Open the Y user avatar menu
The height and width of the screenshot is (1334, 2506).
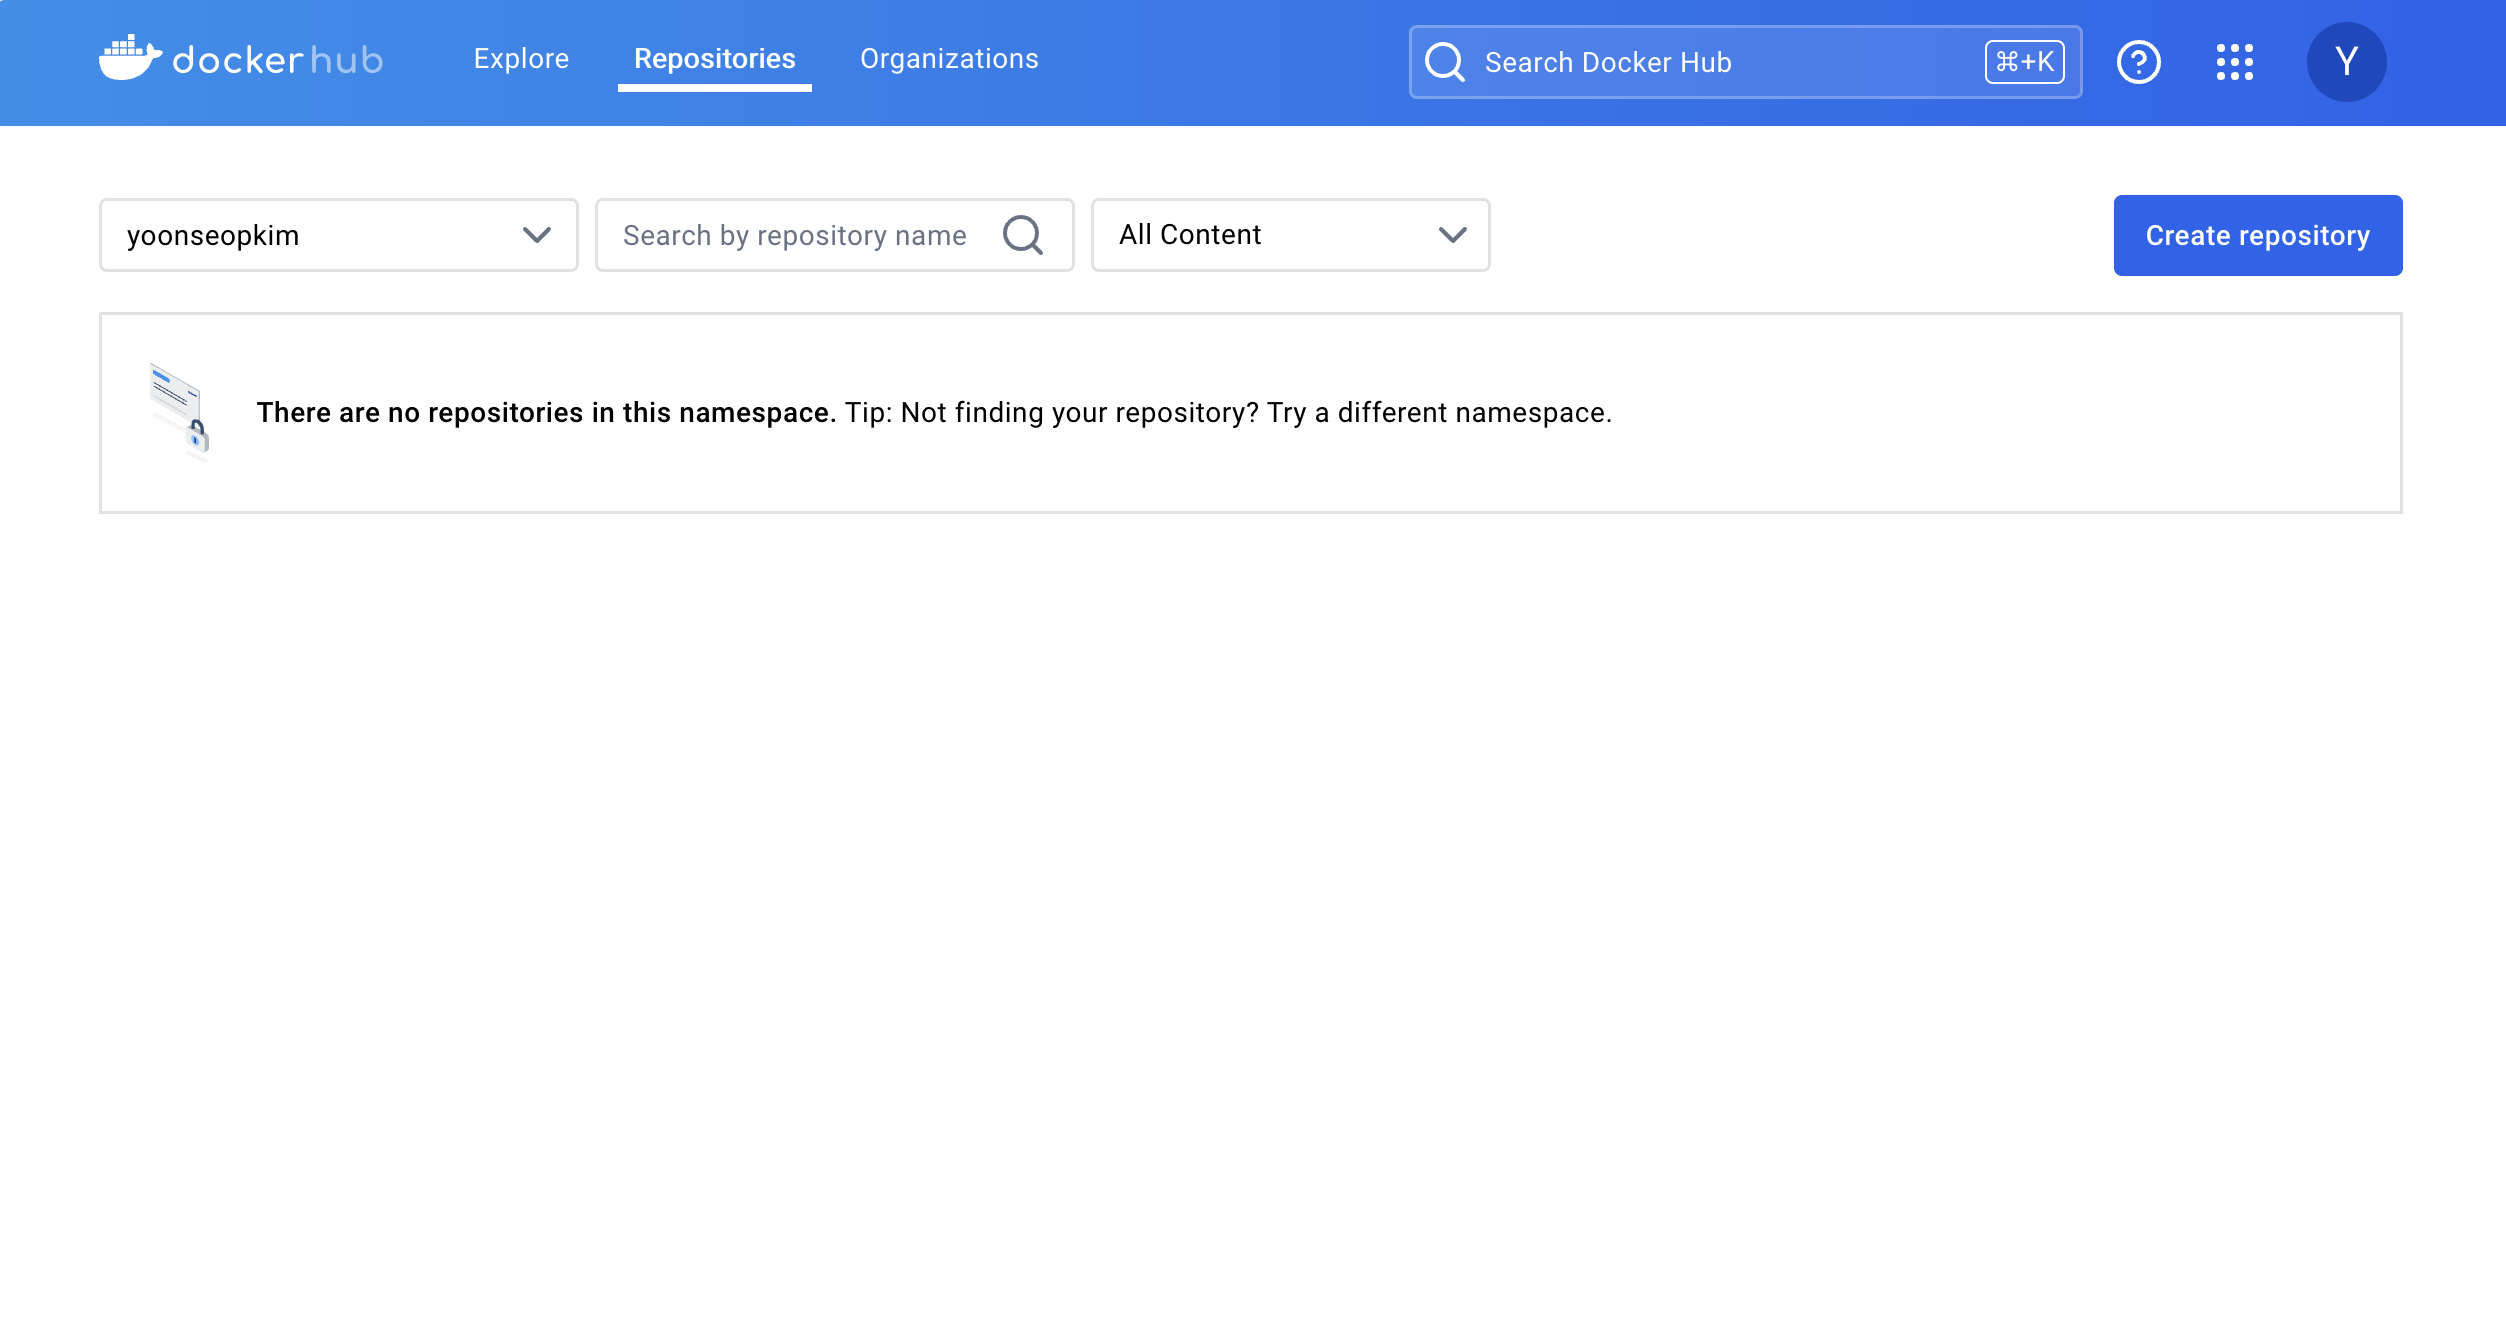pyautogui.click(x=2346, y=62)
